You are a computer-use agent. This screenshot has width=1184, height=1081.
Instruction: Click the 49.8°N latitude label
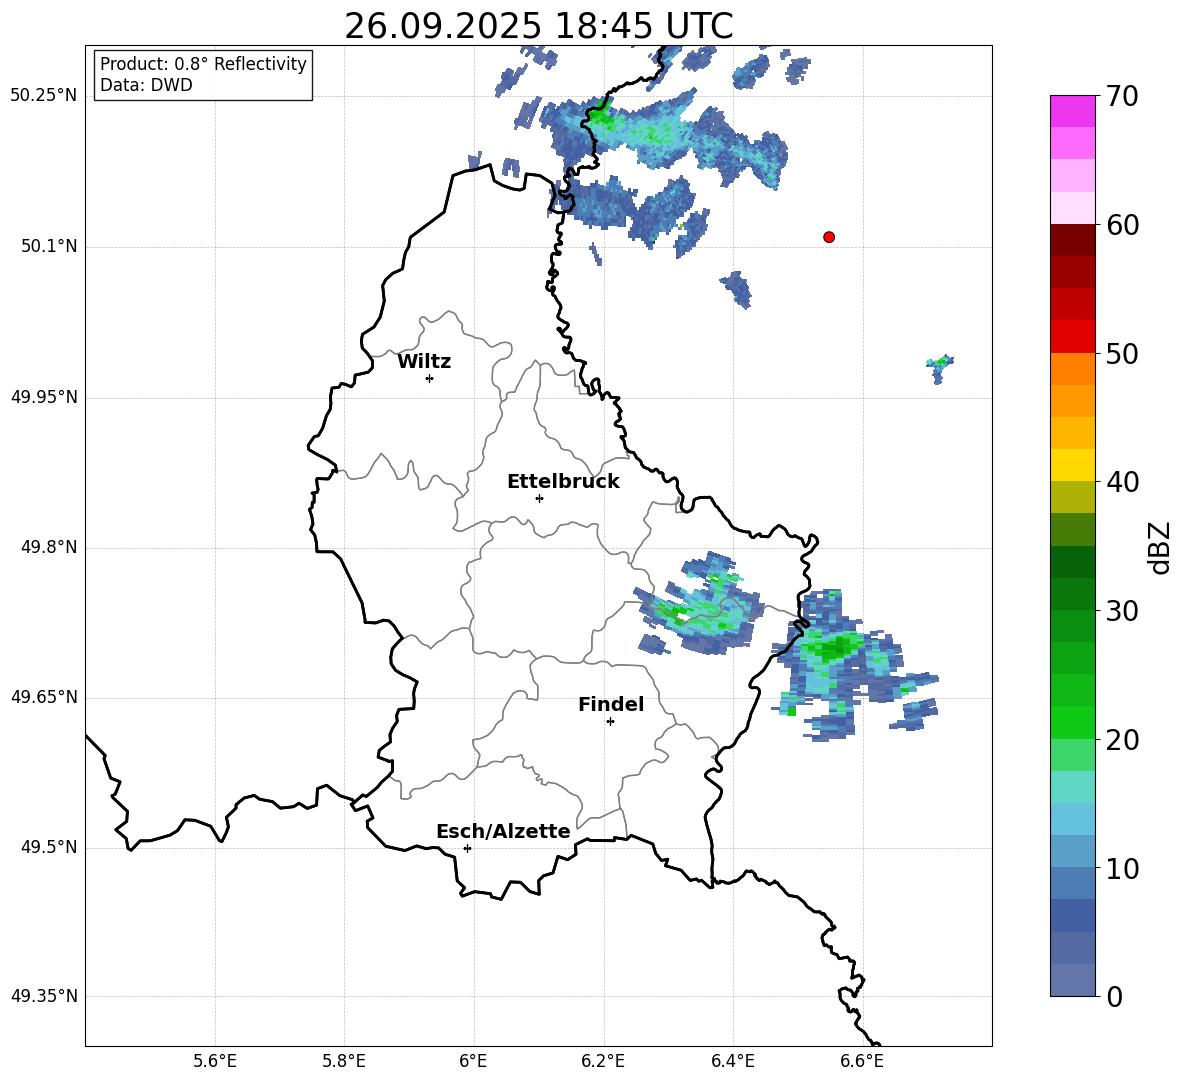point(50,547)
